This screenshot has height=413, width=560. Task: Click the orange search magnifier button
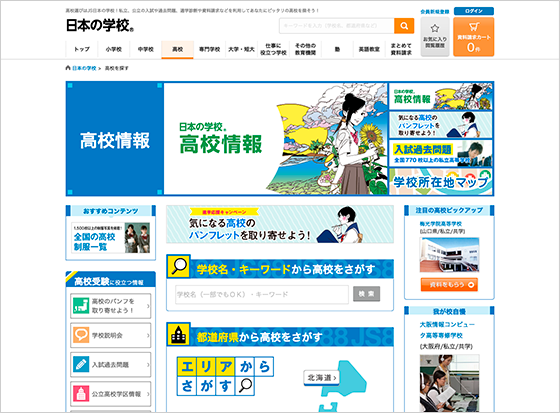pyautogui.click(x=404, y=26)
